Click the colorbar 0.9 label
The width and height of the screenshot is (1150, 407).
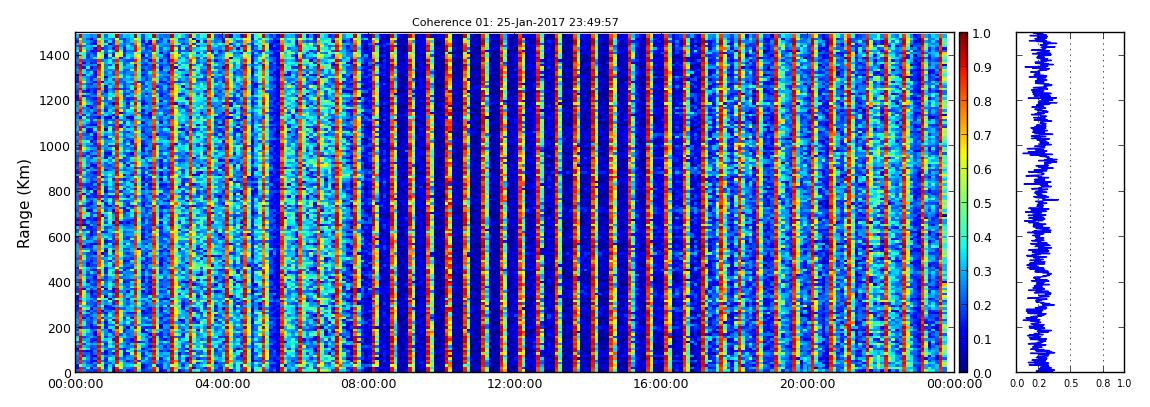tap(981, 67)
